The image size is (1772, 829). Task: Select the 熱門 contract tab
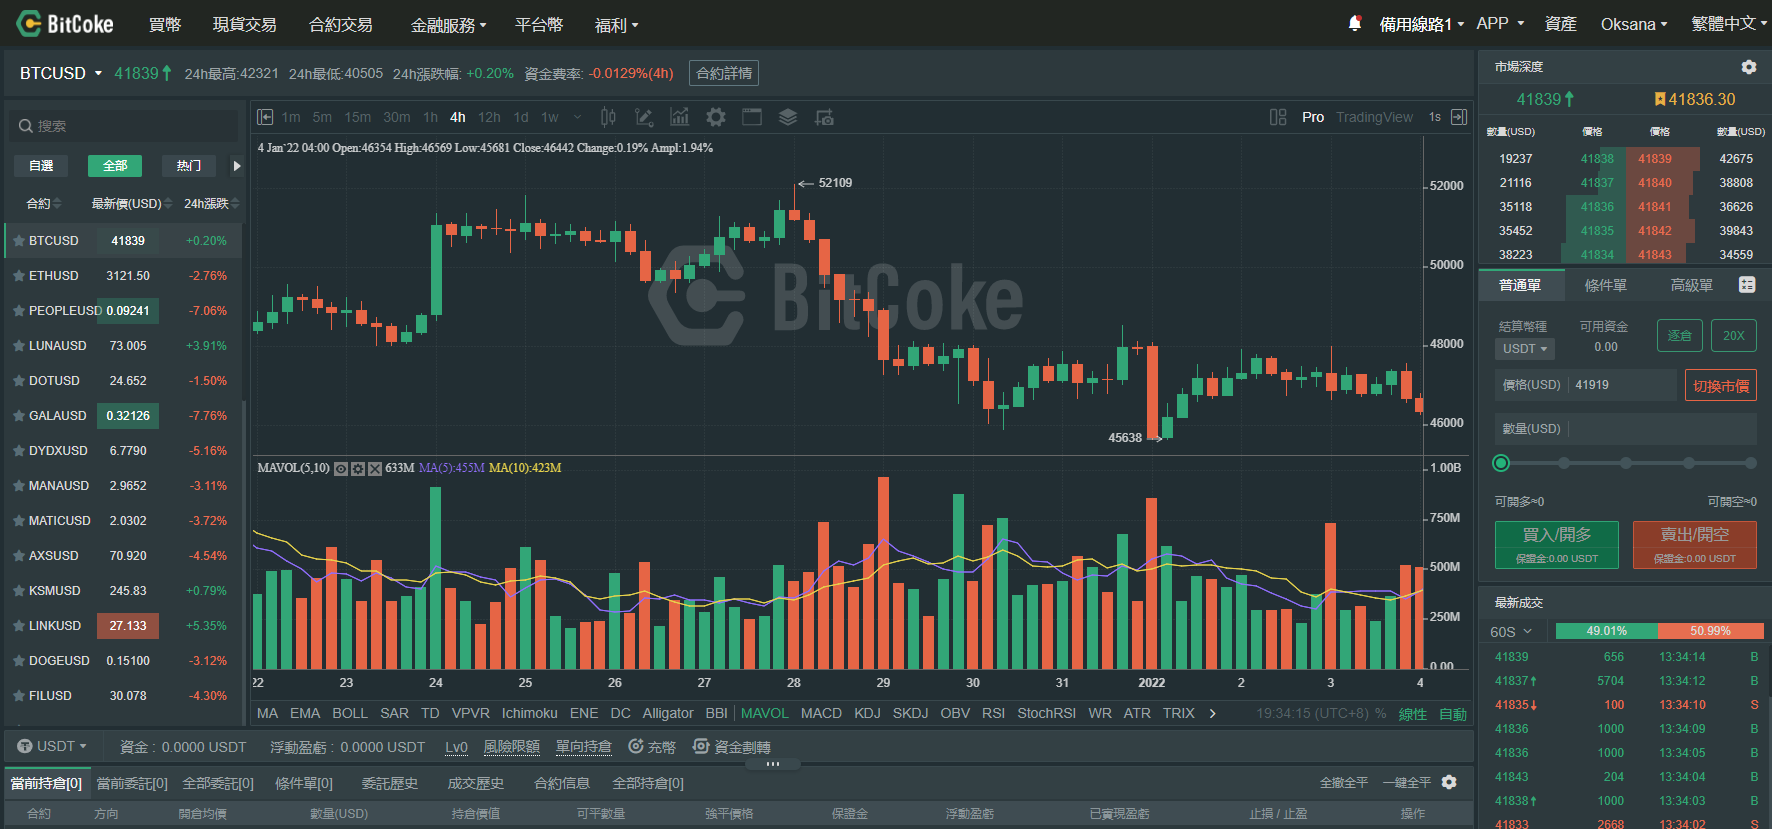point(189,166)
